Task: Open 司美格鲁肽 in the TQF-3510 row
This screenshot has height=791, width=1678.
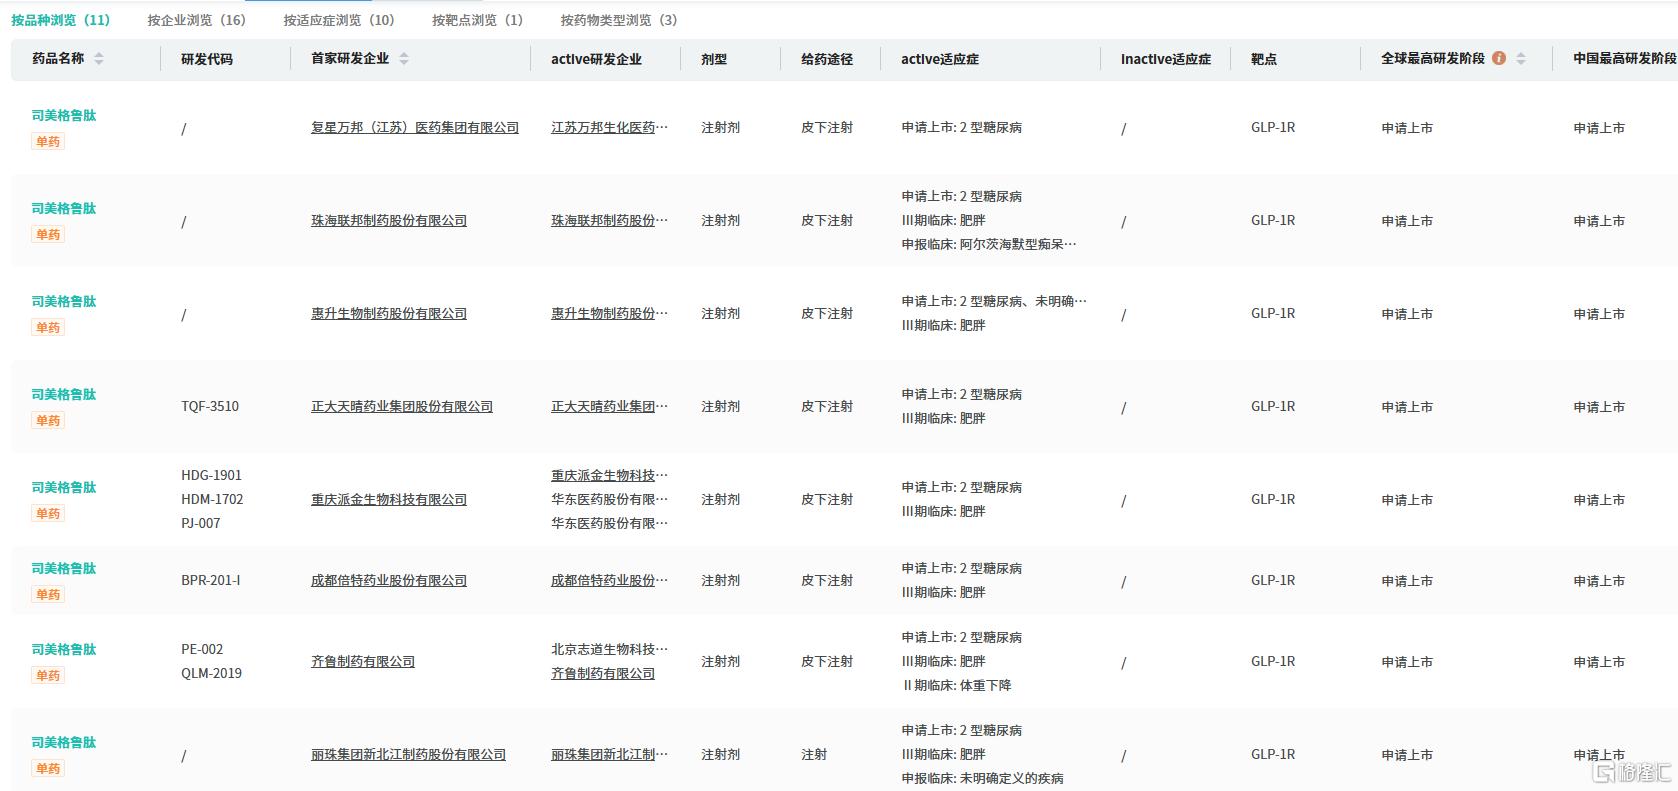Action: click(64, 394)
